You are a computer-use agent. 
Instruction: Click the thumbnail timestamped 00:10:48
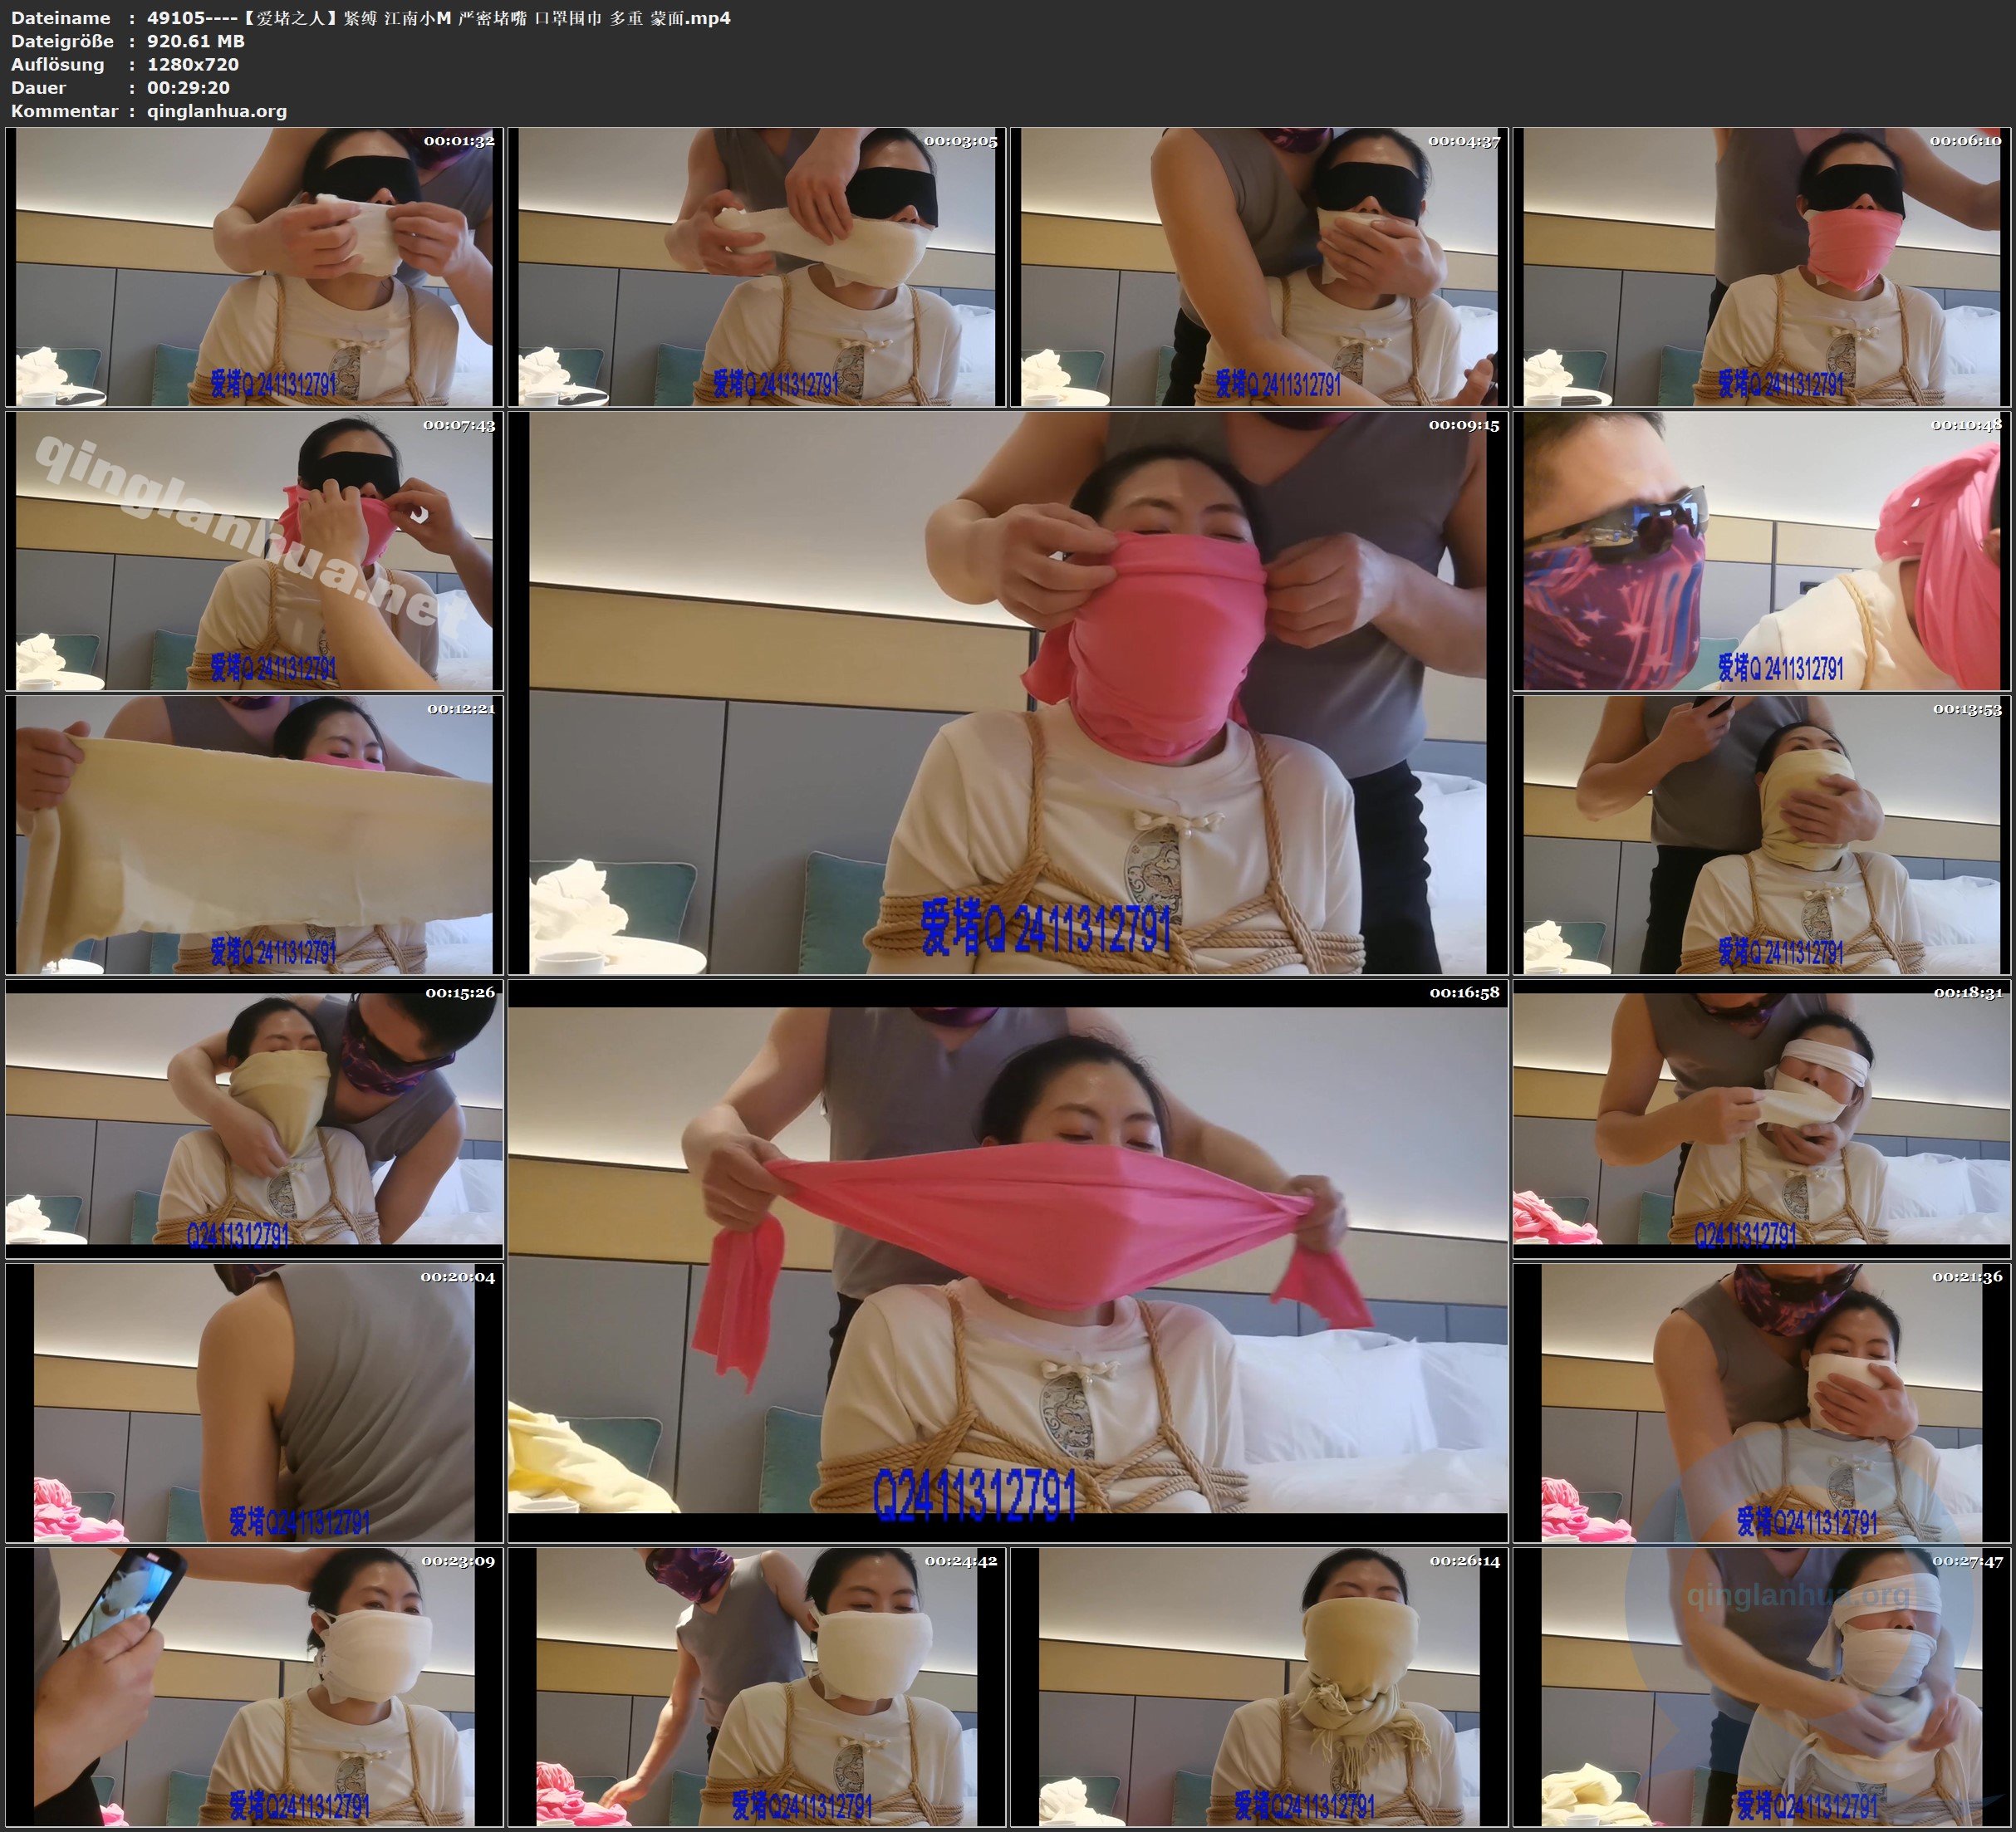click(1761, 550)
